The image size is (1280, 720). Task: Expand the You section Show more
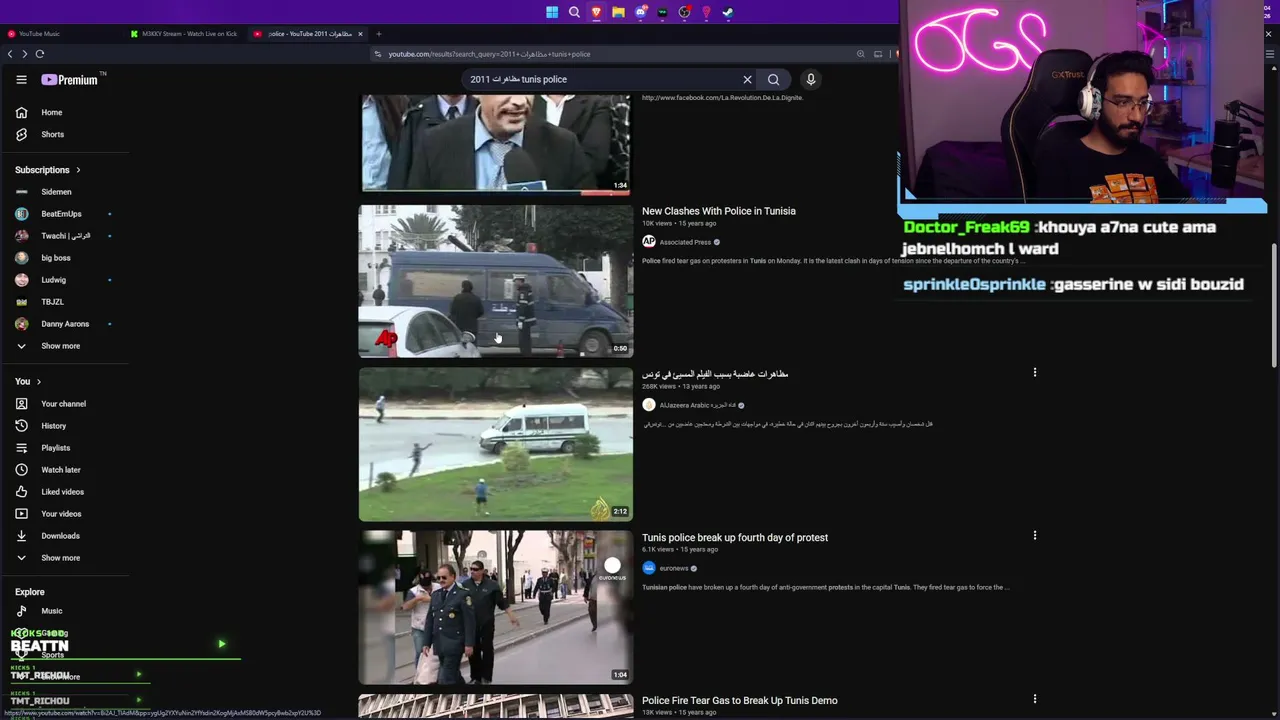[60, 558]
